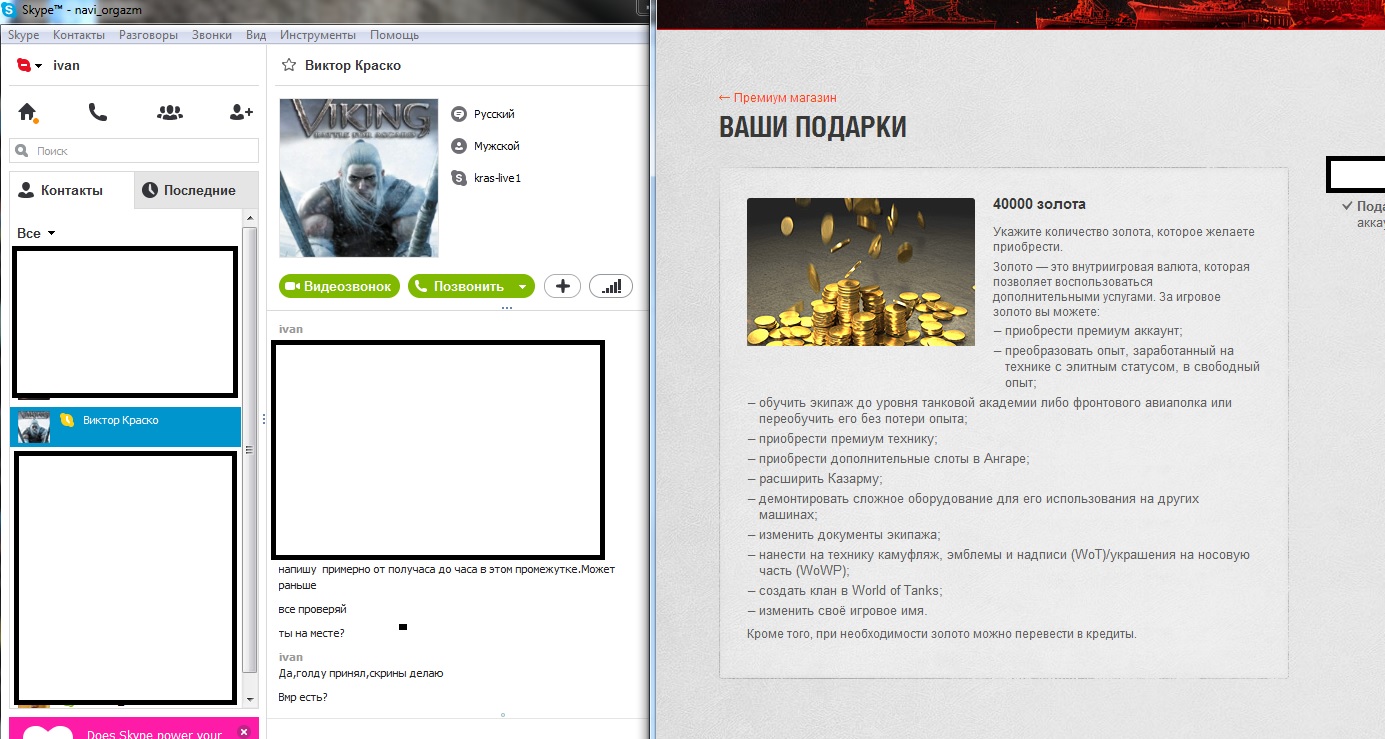
Task: Close the Skype ad banner
Action: click(x=244, y=732)
